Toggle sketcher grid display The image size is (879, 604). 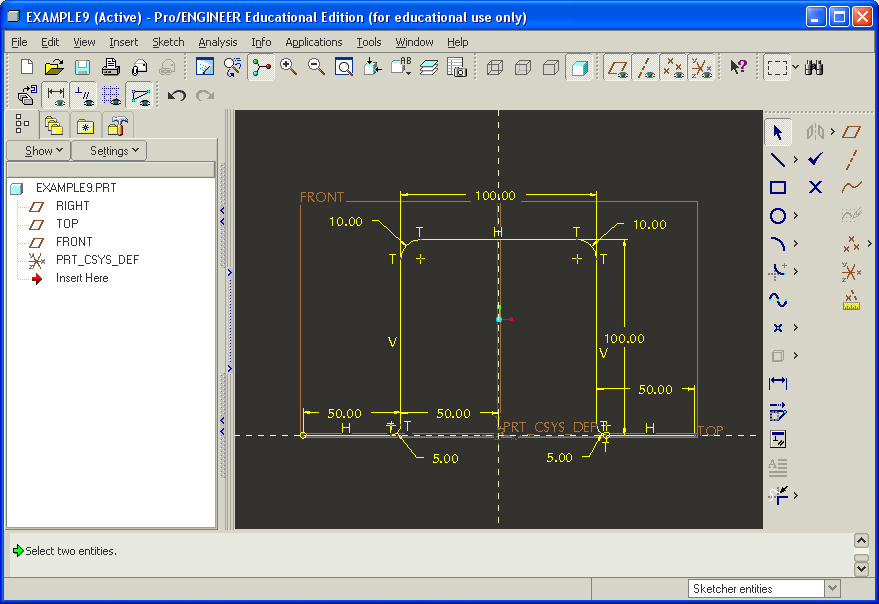point(111,96)
